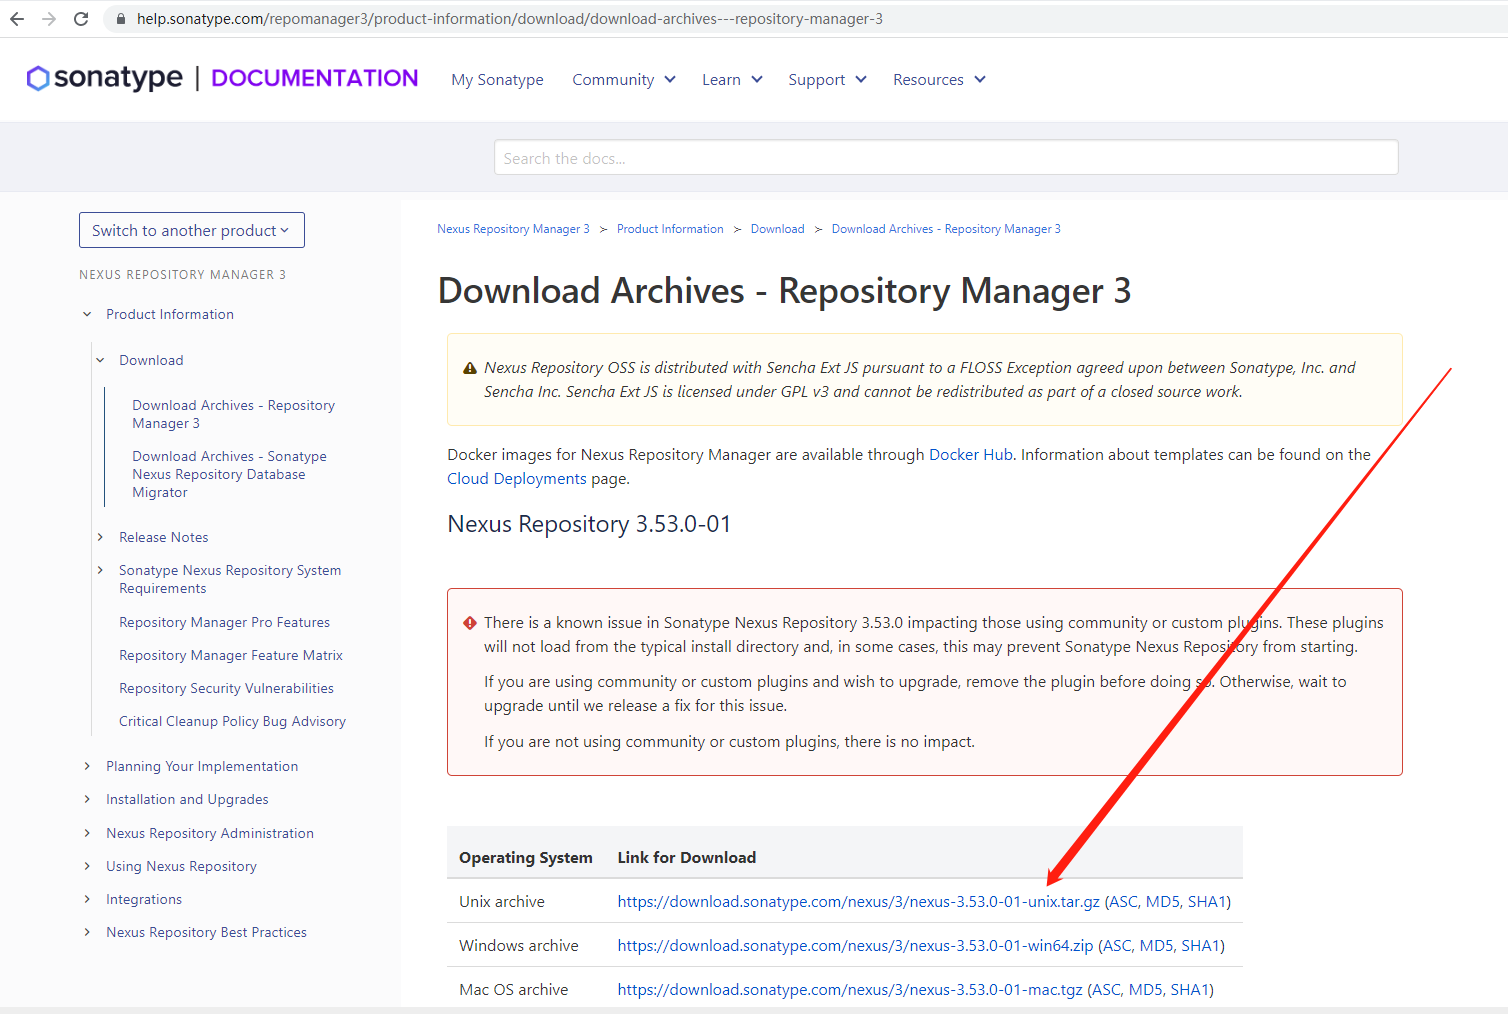Expand Installation and Upgrades chevron

(x=87, y=799)
